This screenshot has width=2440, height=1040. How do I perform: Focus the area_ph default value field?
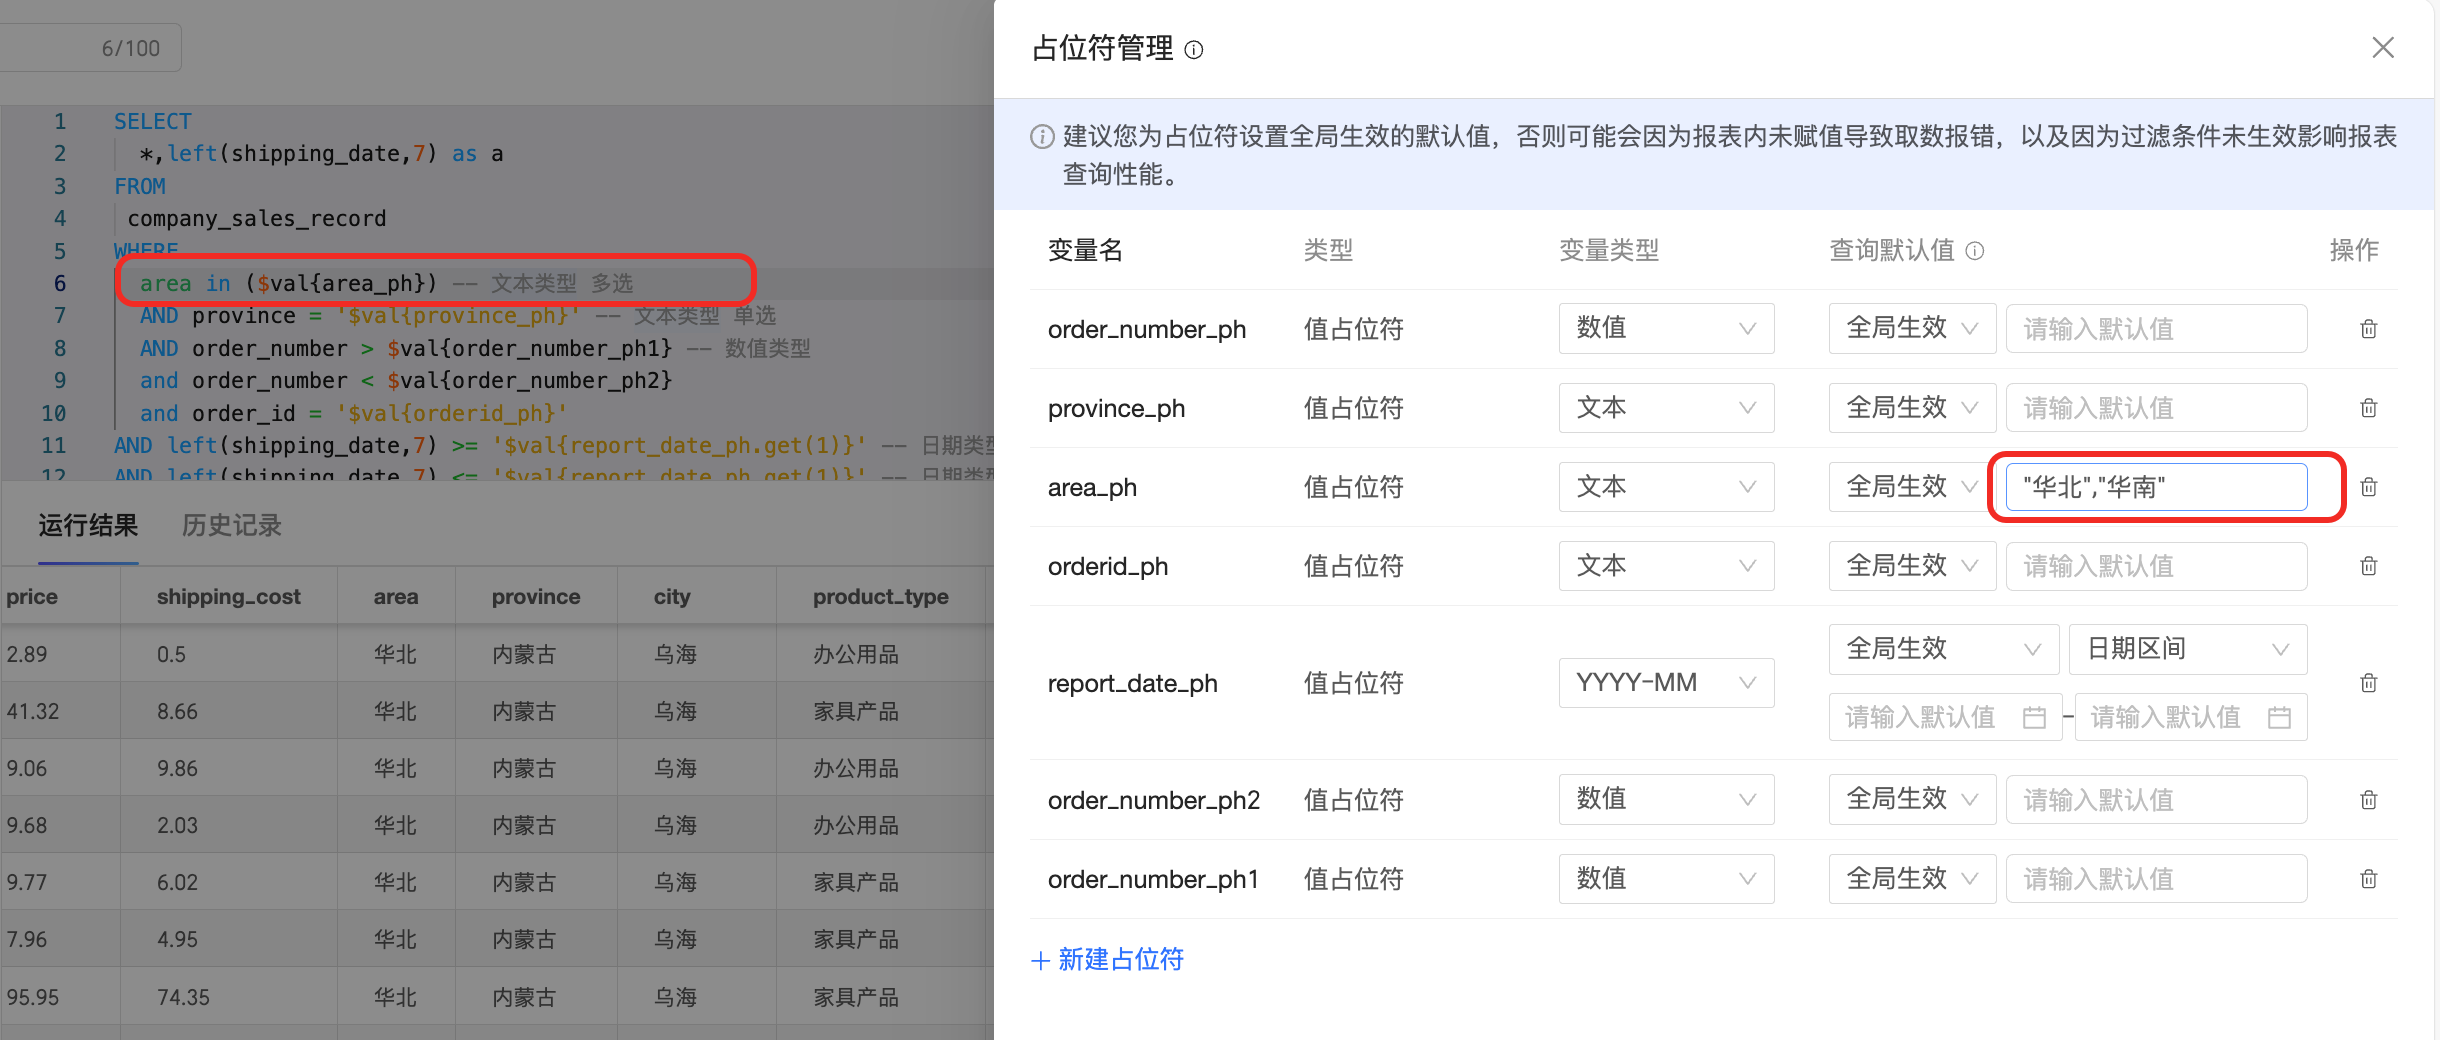(x=2156, y=487)
